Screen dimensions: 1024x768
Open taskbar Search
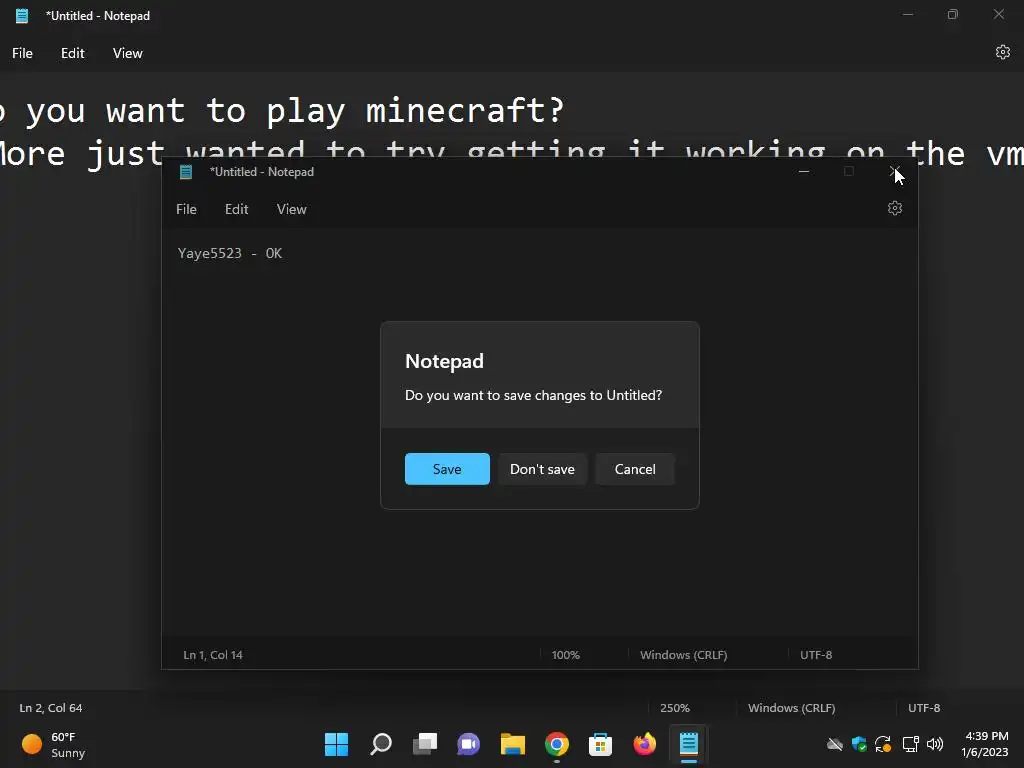(x=381, y=744)
